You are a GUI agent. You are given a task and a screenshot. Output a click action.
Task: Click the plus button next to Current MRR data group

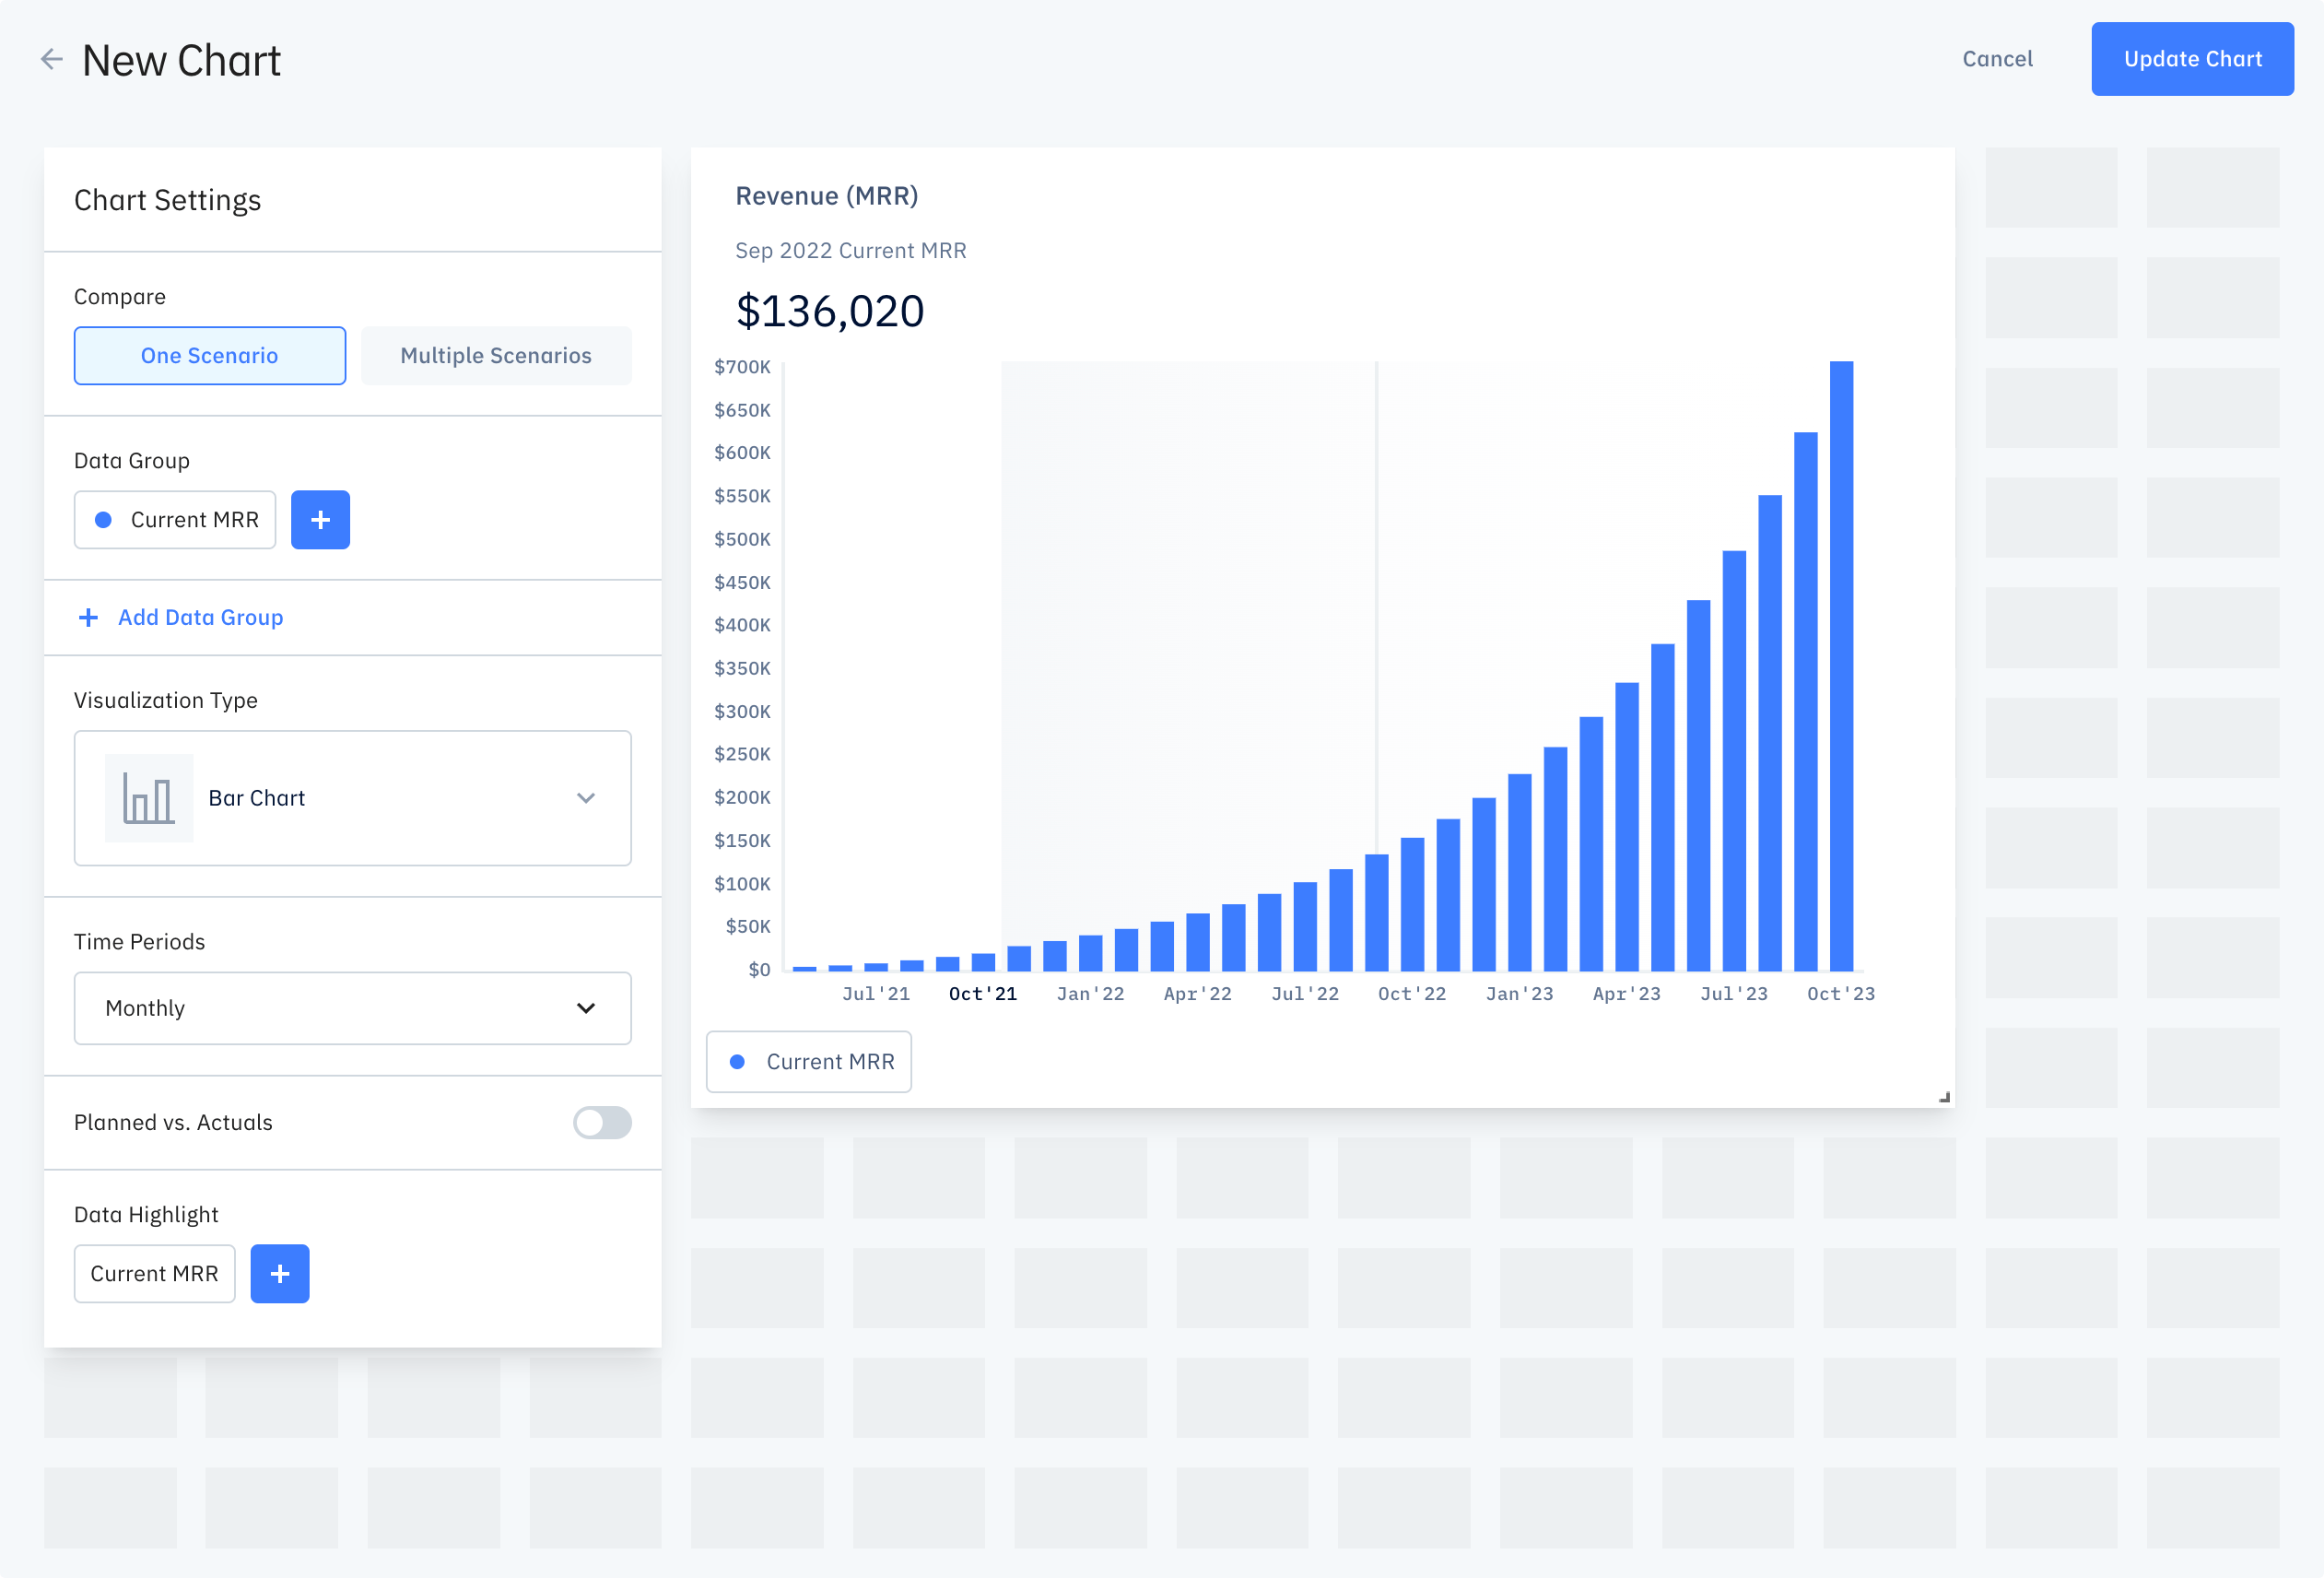click(320, 520)
